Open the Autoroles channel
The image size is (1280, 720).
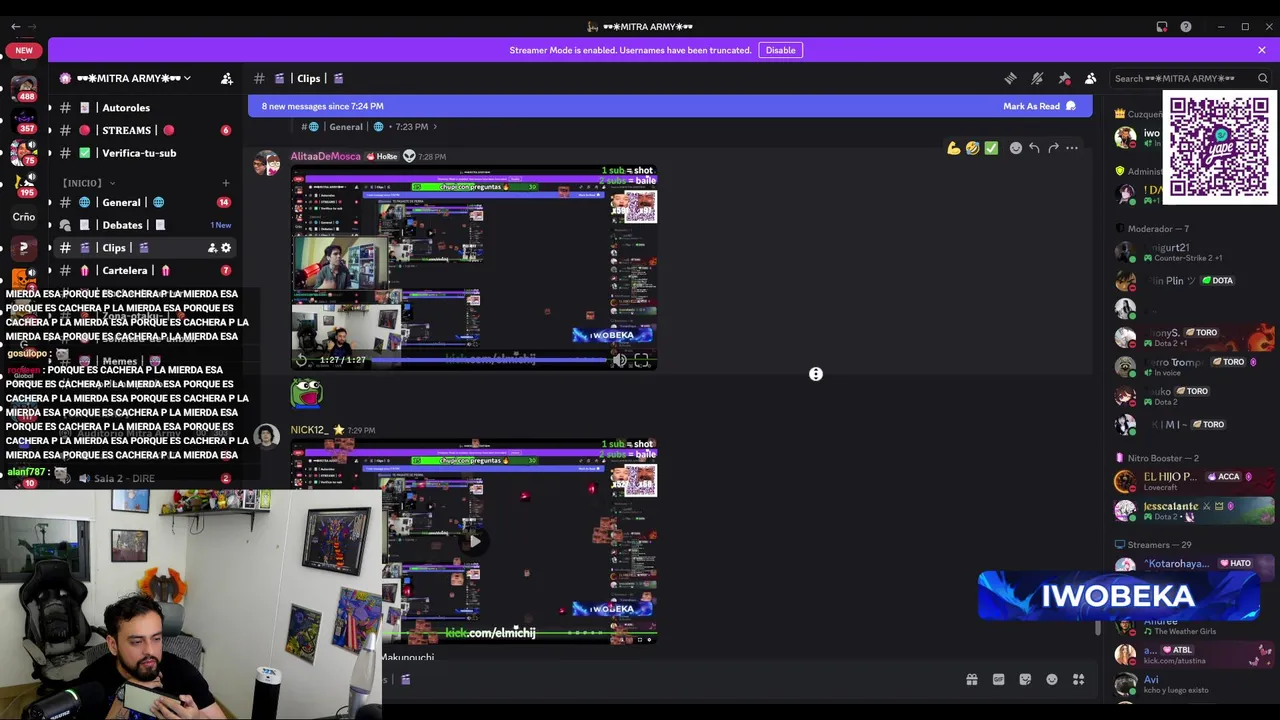145,108
